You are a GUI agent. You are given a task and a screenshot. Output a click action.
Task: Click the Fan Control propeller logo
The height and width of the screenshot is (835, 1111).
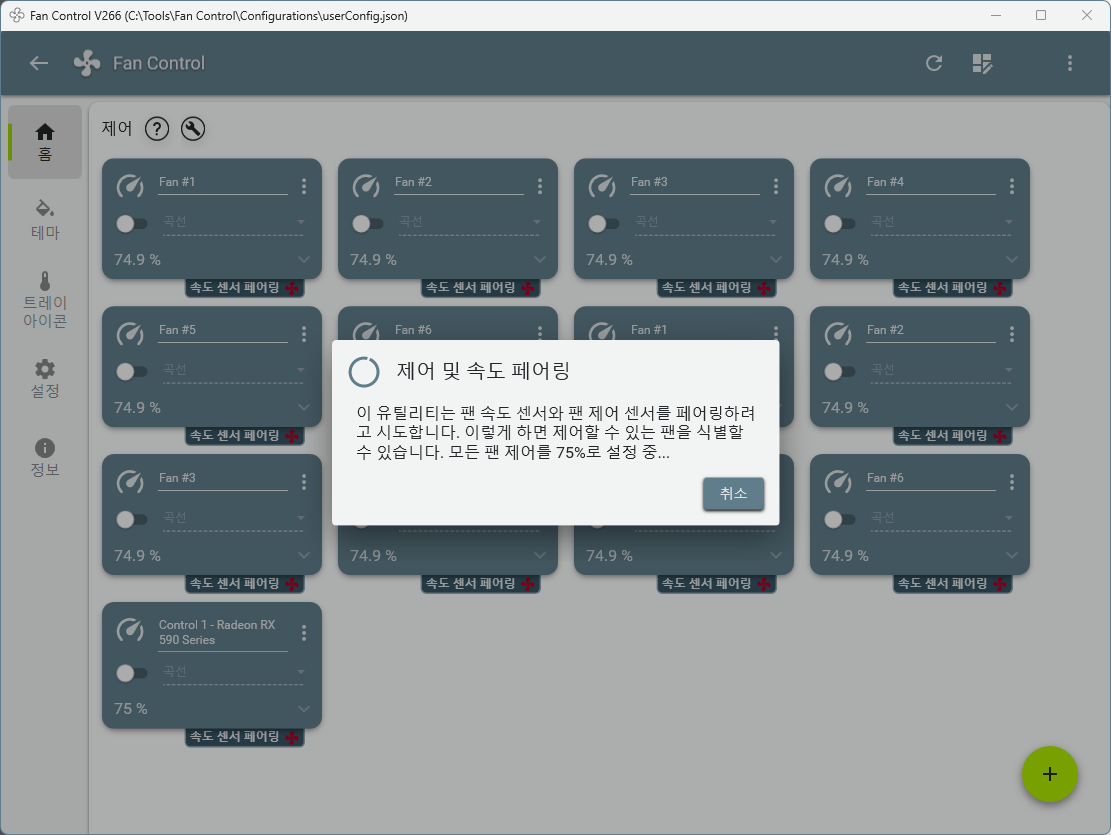(x=87, y=63)
